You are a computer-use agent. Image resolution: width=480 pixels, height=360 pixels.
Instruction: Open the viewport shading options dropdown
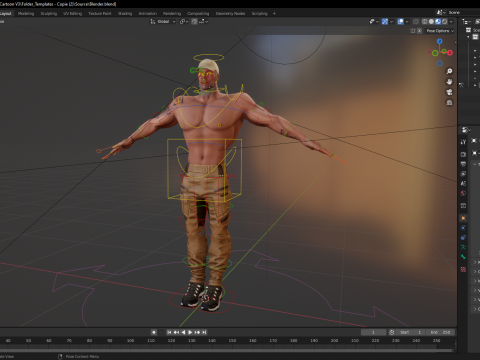click(451, 21)
